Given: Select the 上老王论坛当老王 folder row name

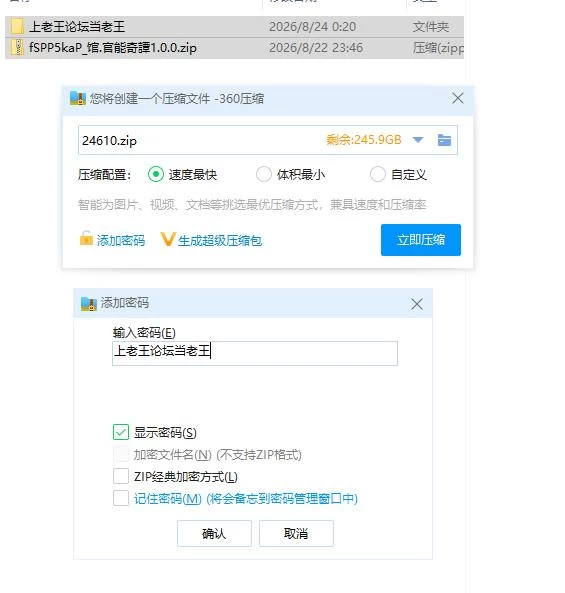Looking at the screenshot, I should (x=77, y=26).
